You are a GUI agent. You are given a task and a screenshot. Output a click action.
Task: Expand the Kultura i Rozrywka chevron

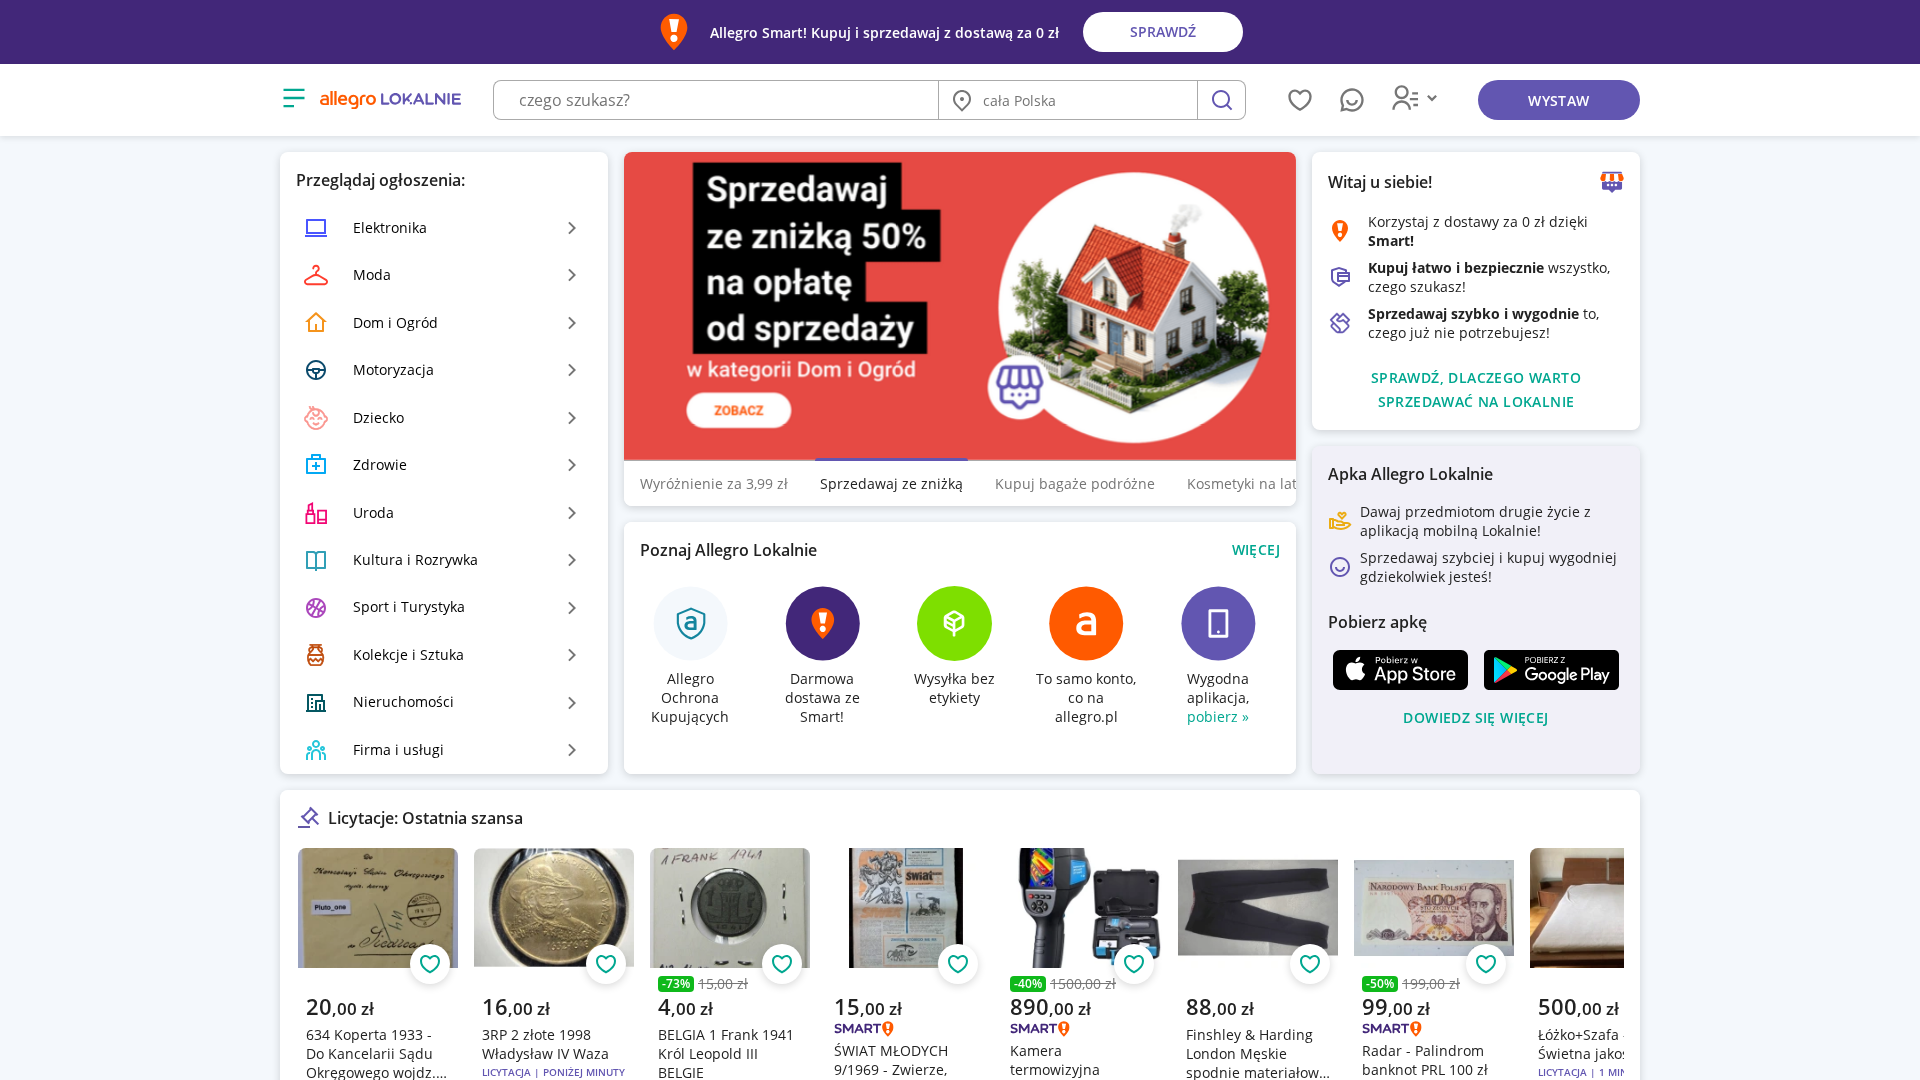pos(572,560)
